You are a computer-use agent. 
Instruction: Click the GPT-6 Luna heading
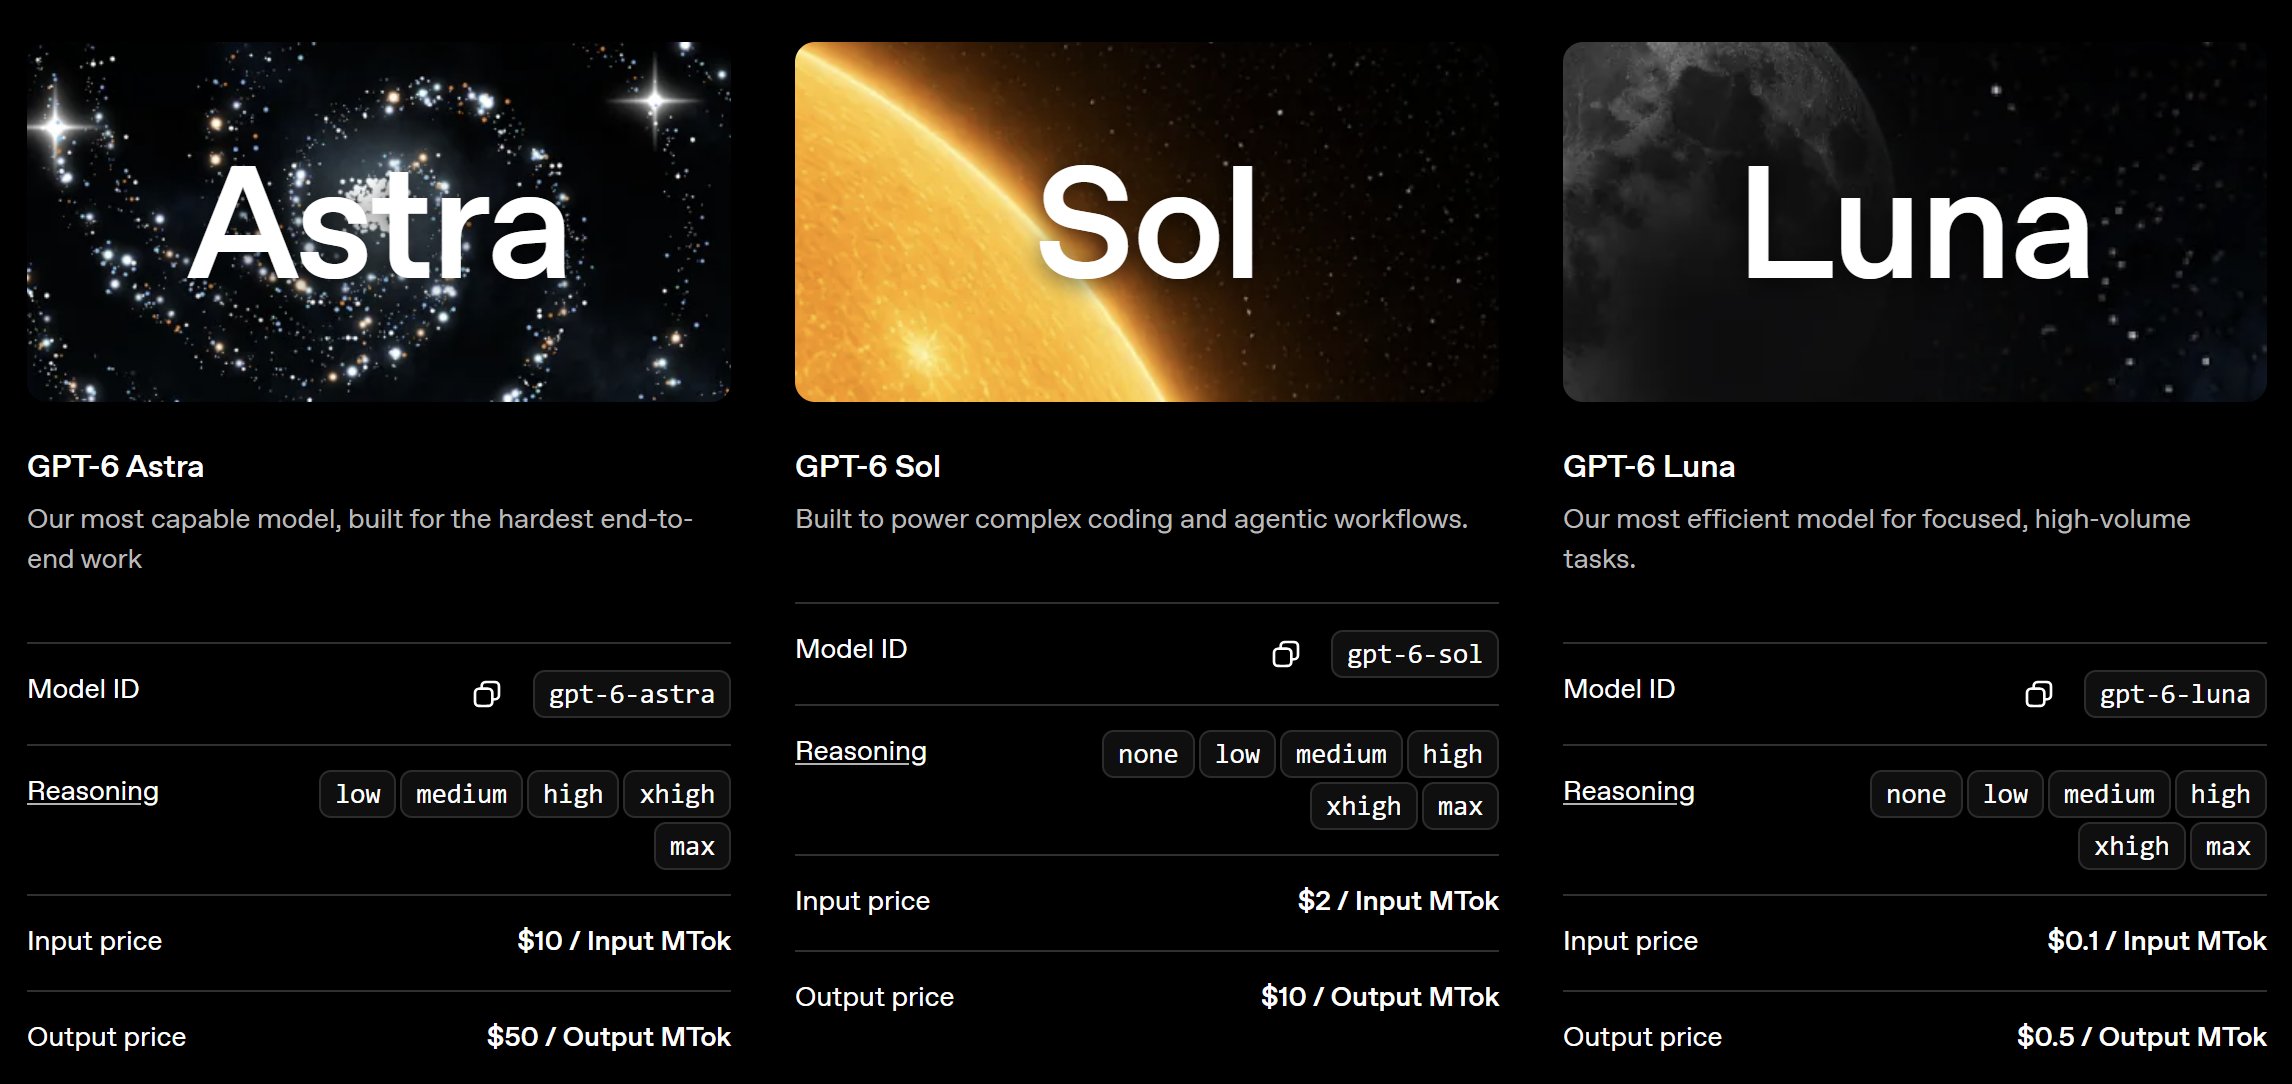click(x=1649, y=466)
